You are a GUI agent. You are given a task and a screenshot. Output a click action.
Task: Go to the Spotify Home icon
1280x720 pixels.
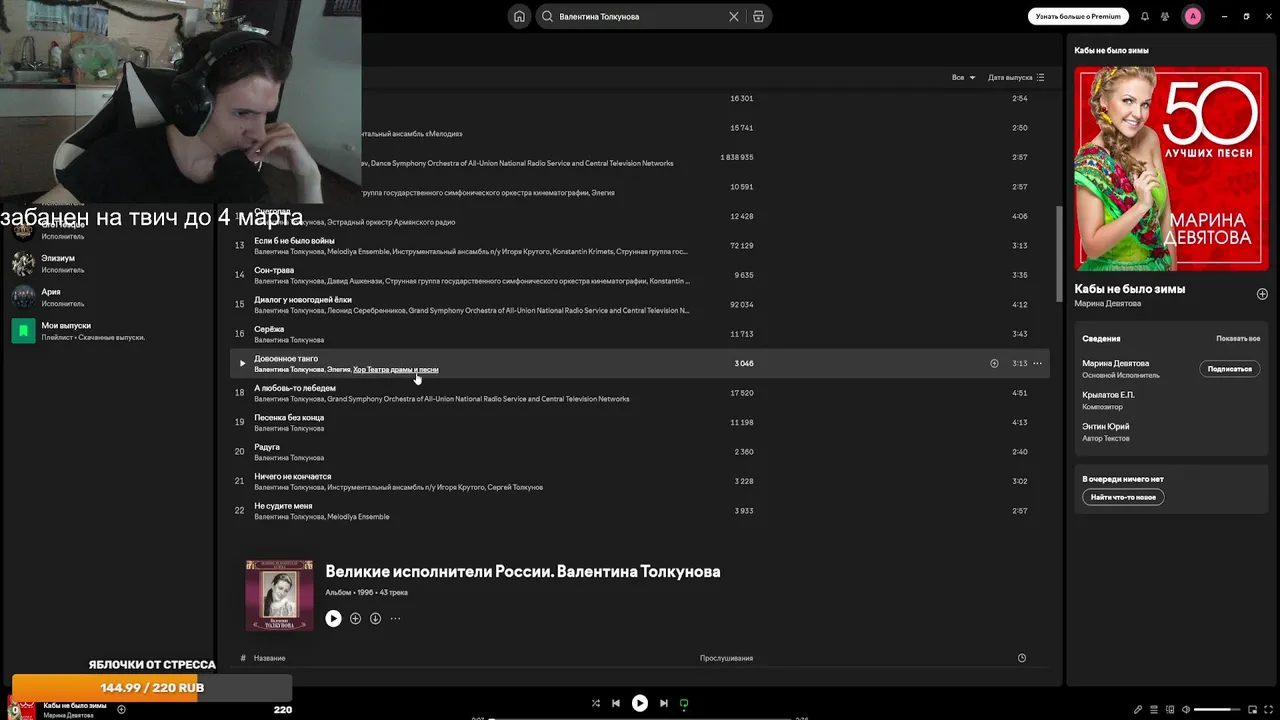[519, 16]
